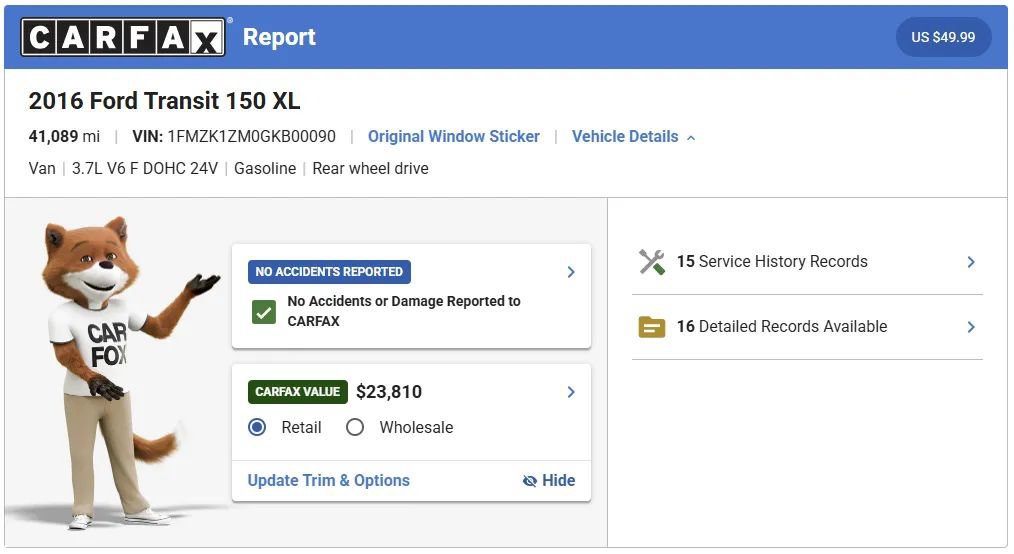Screen dimensions: 1014x554
Task: Select the Wholesale radio button
Action: pos(355,427)
